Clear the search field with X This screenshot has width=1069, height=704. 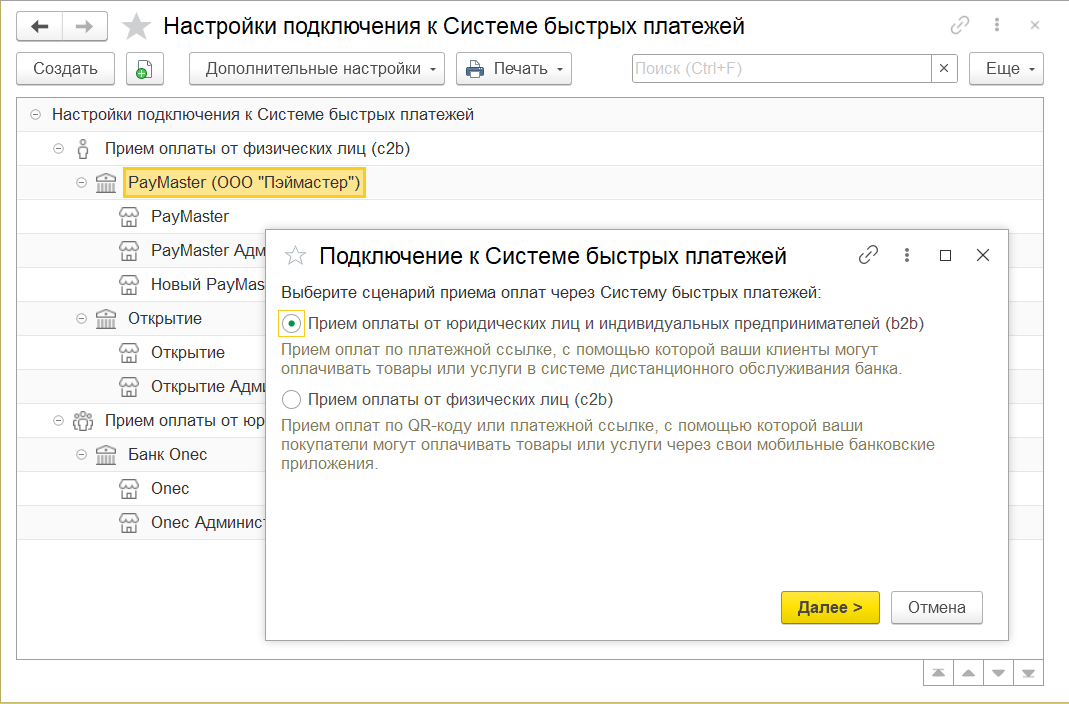pos(944,69)
